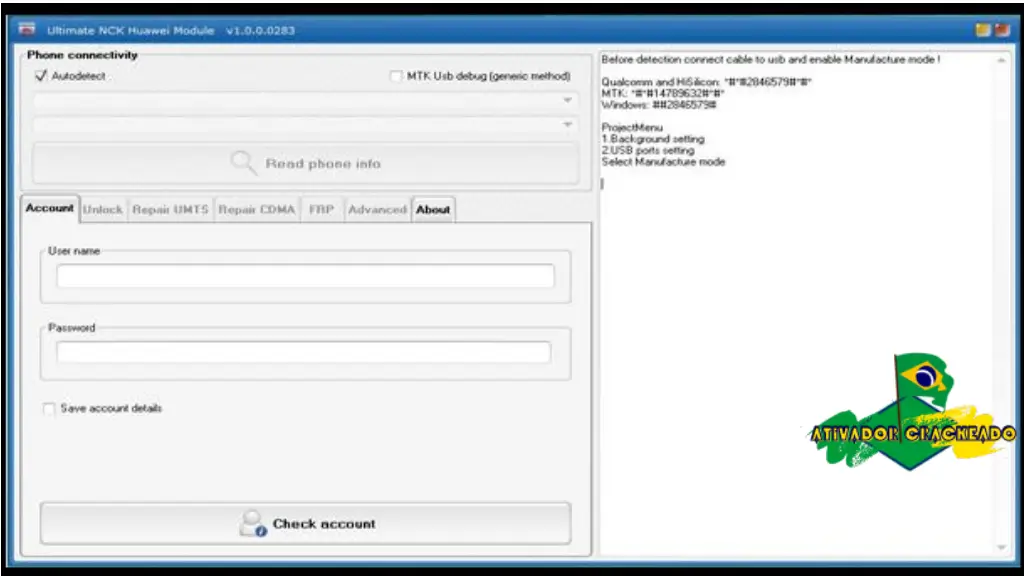Click the 'Windows:' code line in log
This screenshot has height=576, width=1024.
coord(659,104)
